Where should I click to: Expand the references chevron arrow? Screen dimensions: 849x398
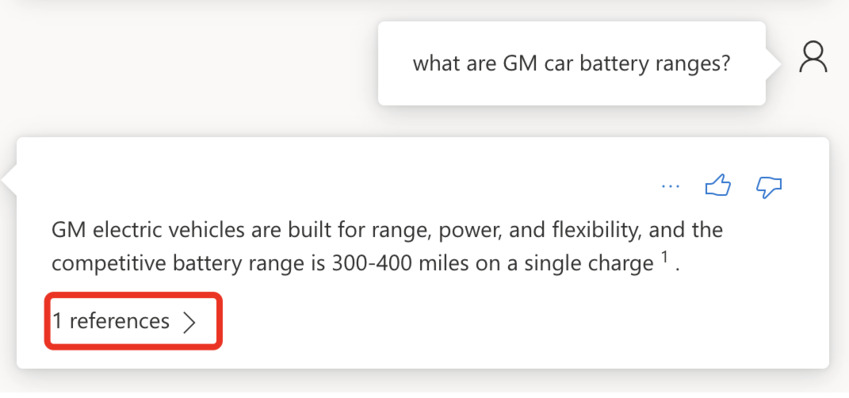coord(188,322)
